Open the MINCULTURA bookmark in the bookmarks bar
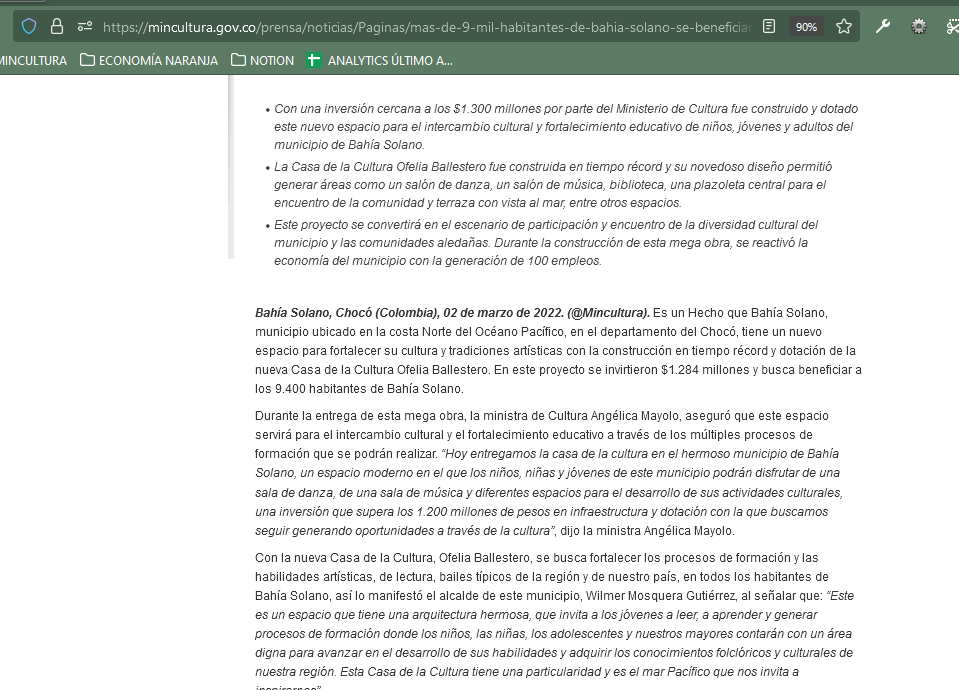This screenshot has height=690, width=959. [x=33, y=61]
